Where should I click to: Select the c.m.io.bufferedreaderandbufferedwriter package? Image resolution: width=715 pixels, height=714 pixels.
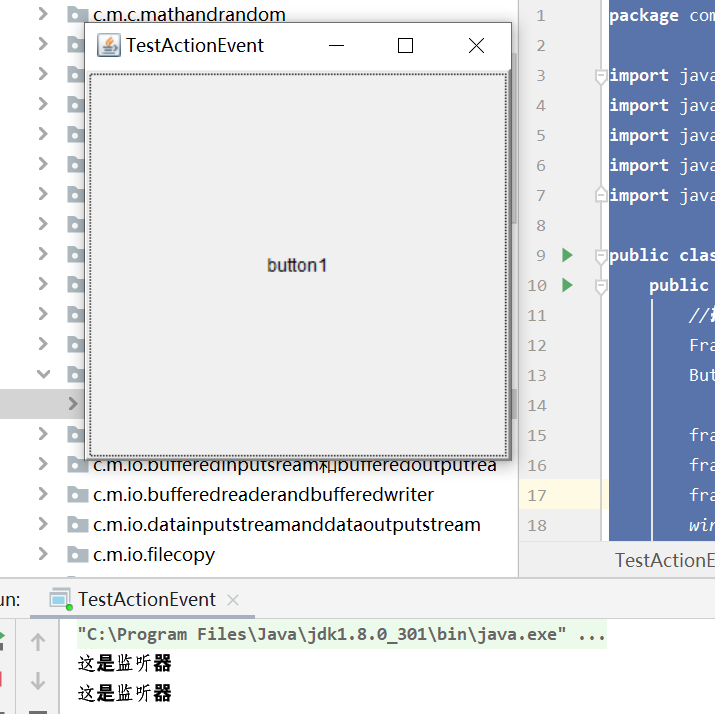pos(263,495)
